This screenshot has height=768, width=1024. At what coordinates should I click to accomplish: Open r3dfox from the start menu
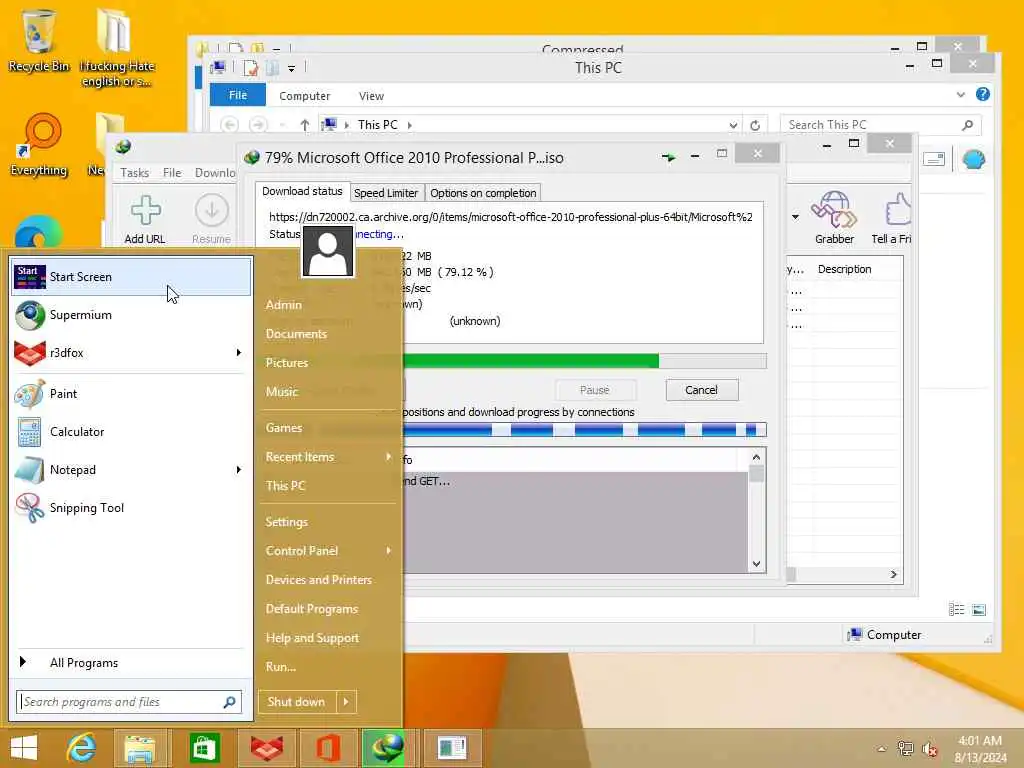pyautogui.click(x=121, y=353)
